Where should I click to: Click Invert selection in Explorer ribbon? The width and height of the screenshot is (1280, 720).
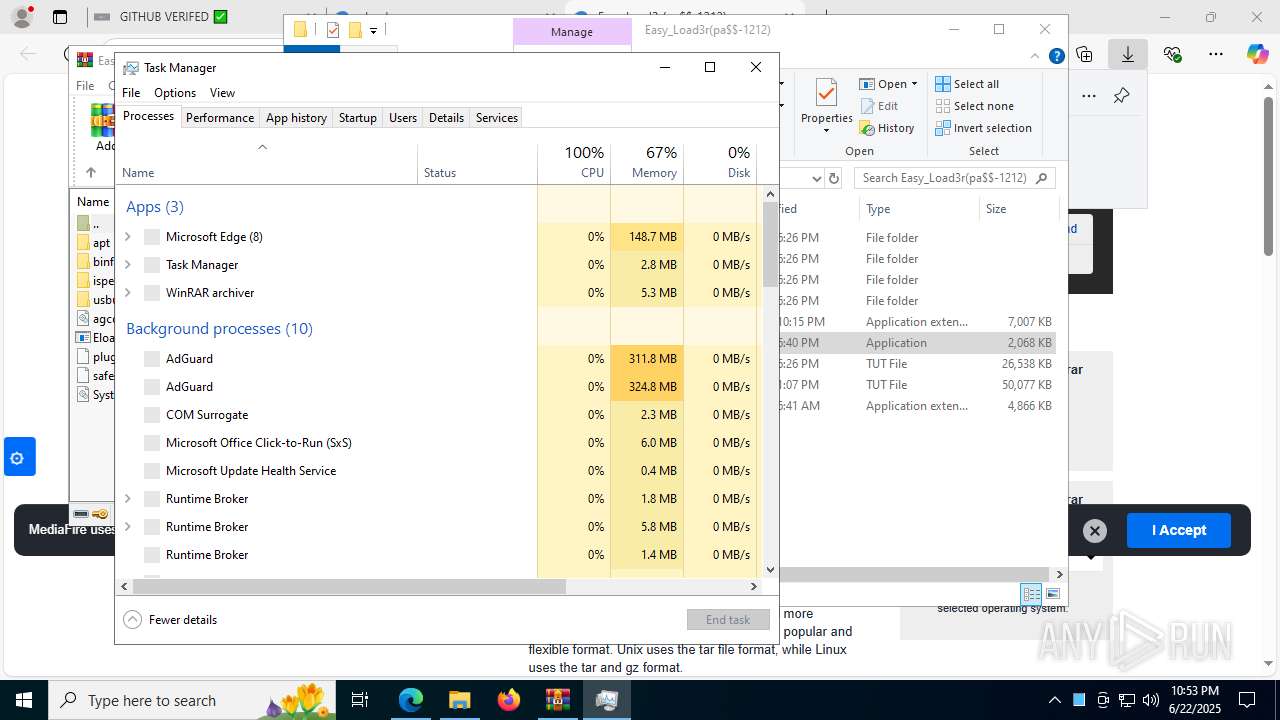pyautogui.click(x=984, y=128)
